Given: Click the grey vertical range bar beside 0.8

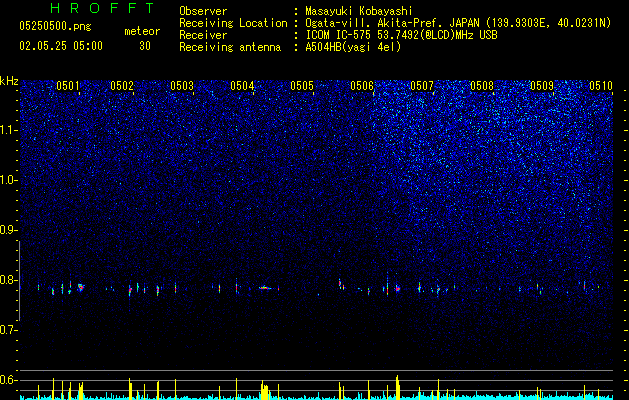Looking at the screenshot, I should click(20, 280).
